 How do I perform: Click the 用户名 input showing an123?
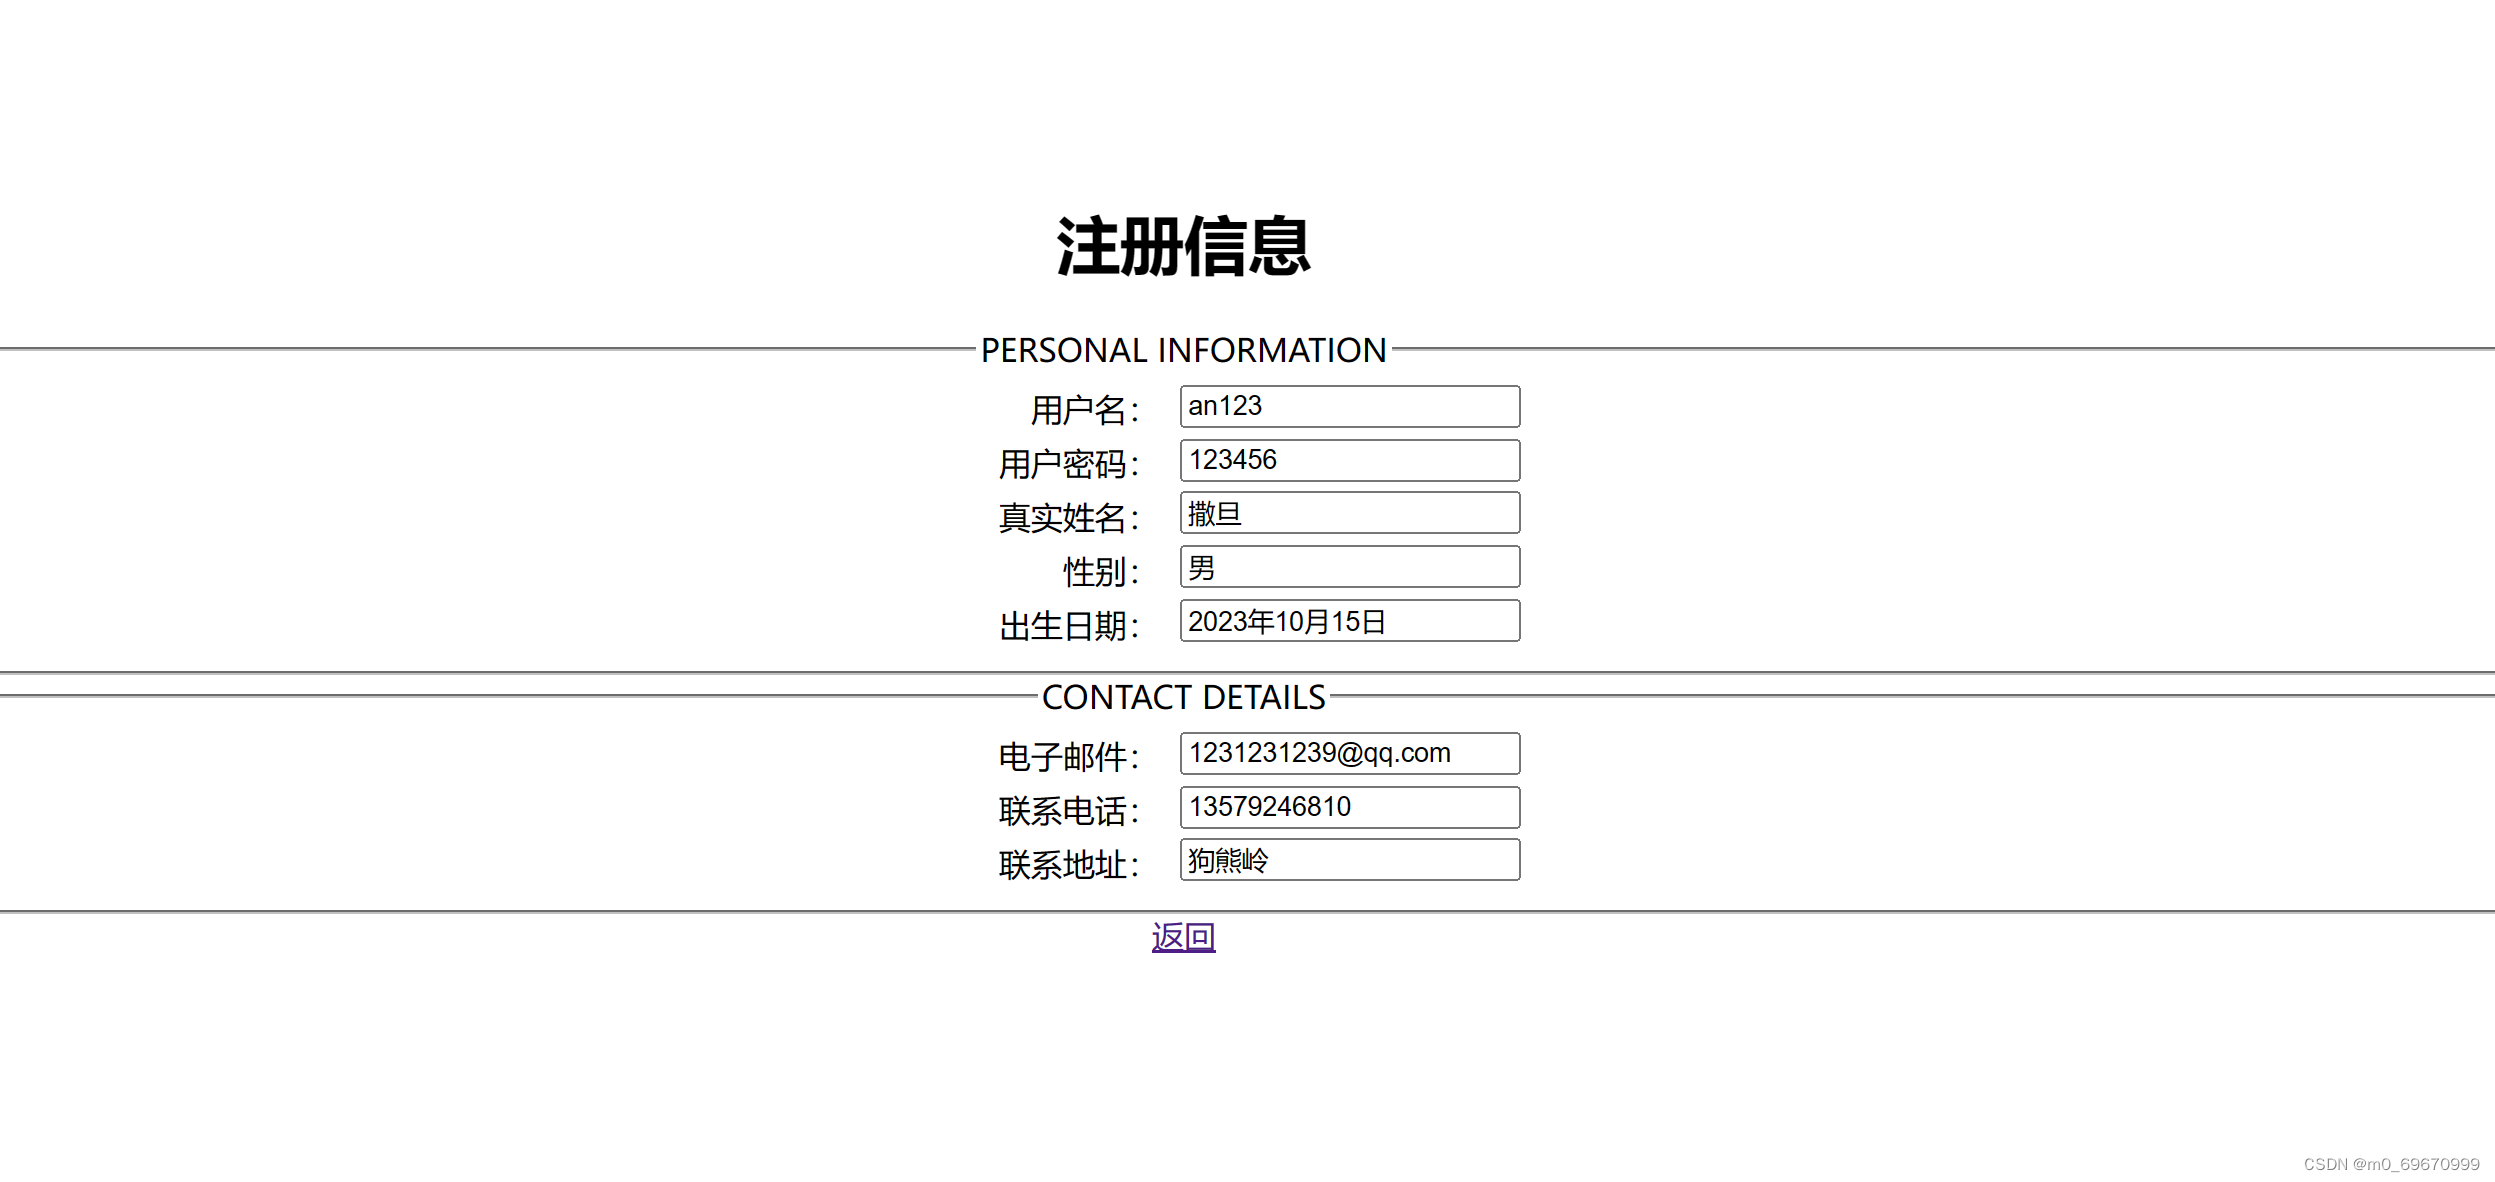click(1348, 406)
